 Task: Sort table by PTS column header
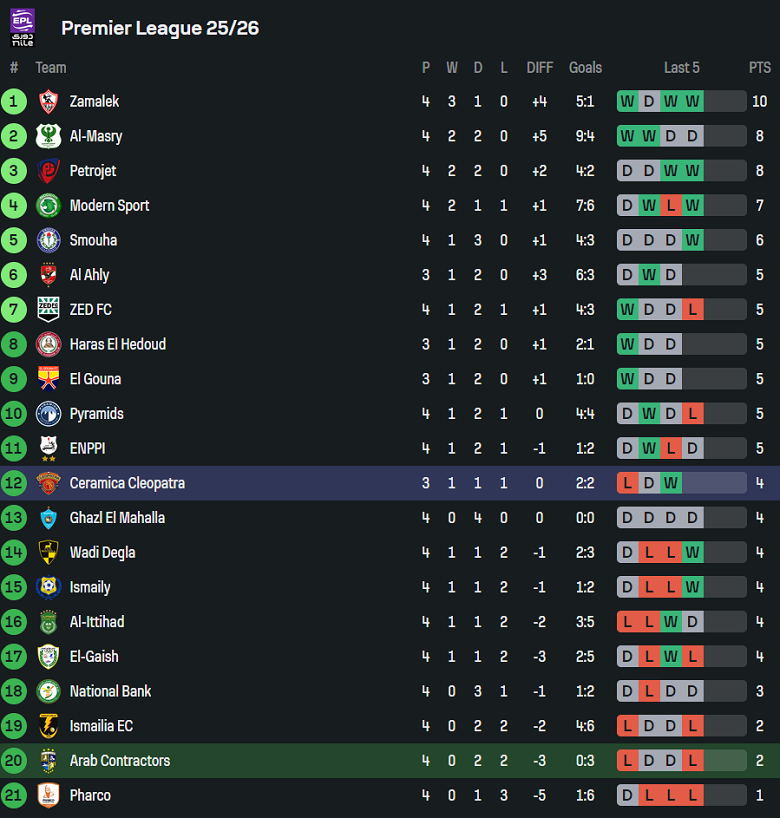tap(760, 68)
